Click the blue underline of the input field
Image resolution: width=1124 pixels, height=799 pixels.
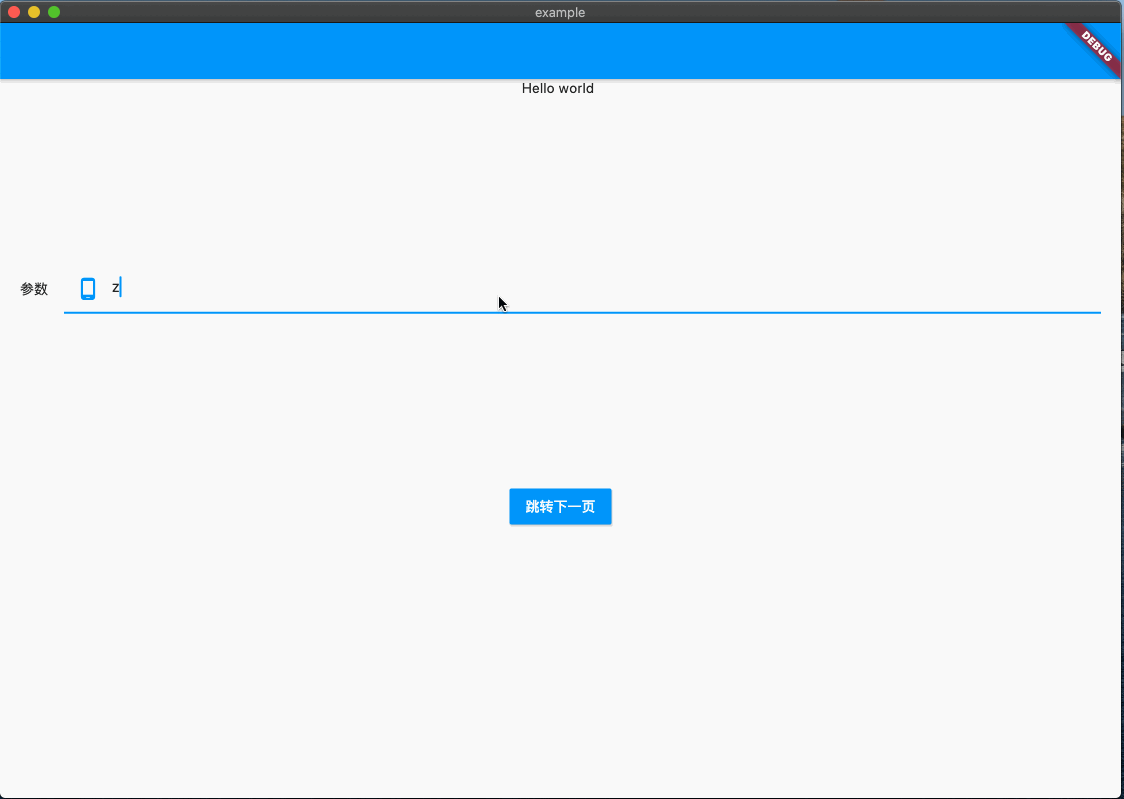(x=582, y=312)
